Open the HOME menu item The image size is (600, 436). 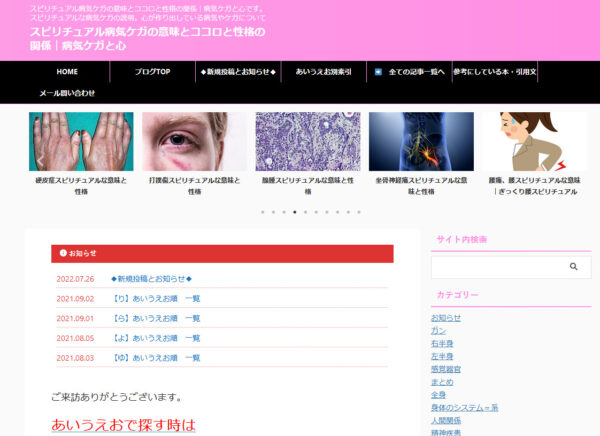[67, 72]
